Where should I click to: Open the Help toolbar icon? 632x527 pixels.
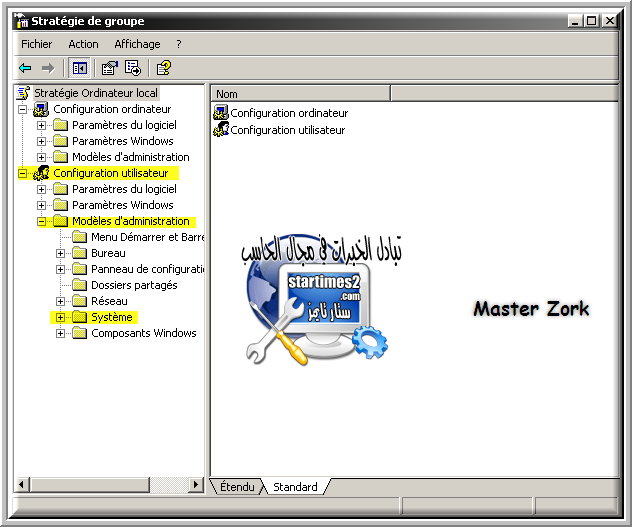click(164, 68)
